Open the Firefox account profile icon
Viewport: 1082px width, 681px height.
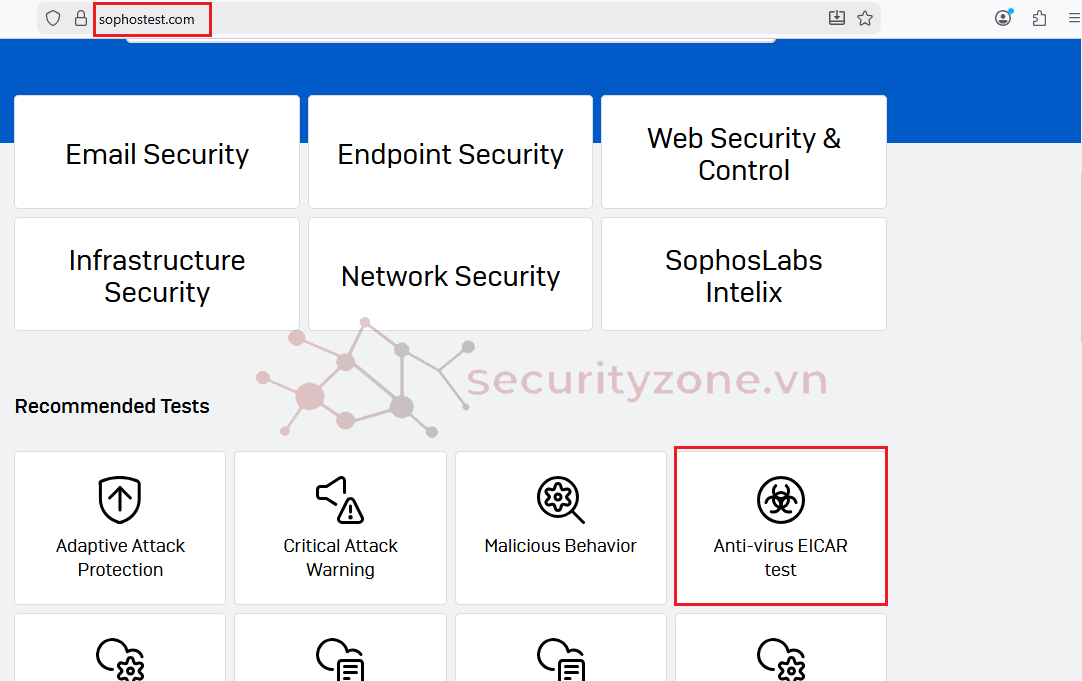tap(1003, 18)
